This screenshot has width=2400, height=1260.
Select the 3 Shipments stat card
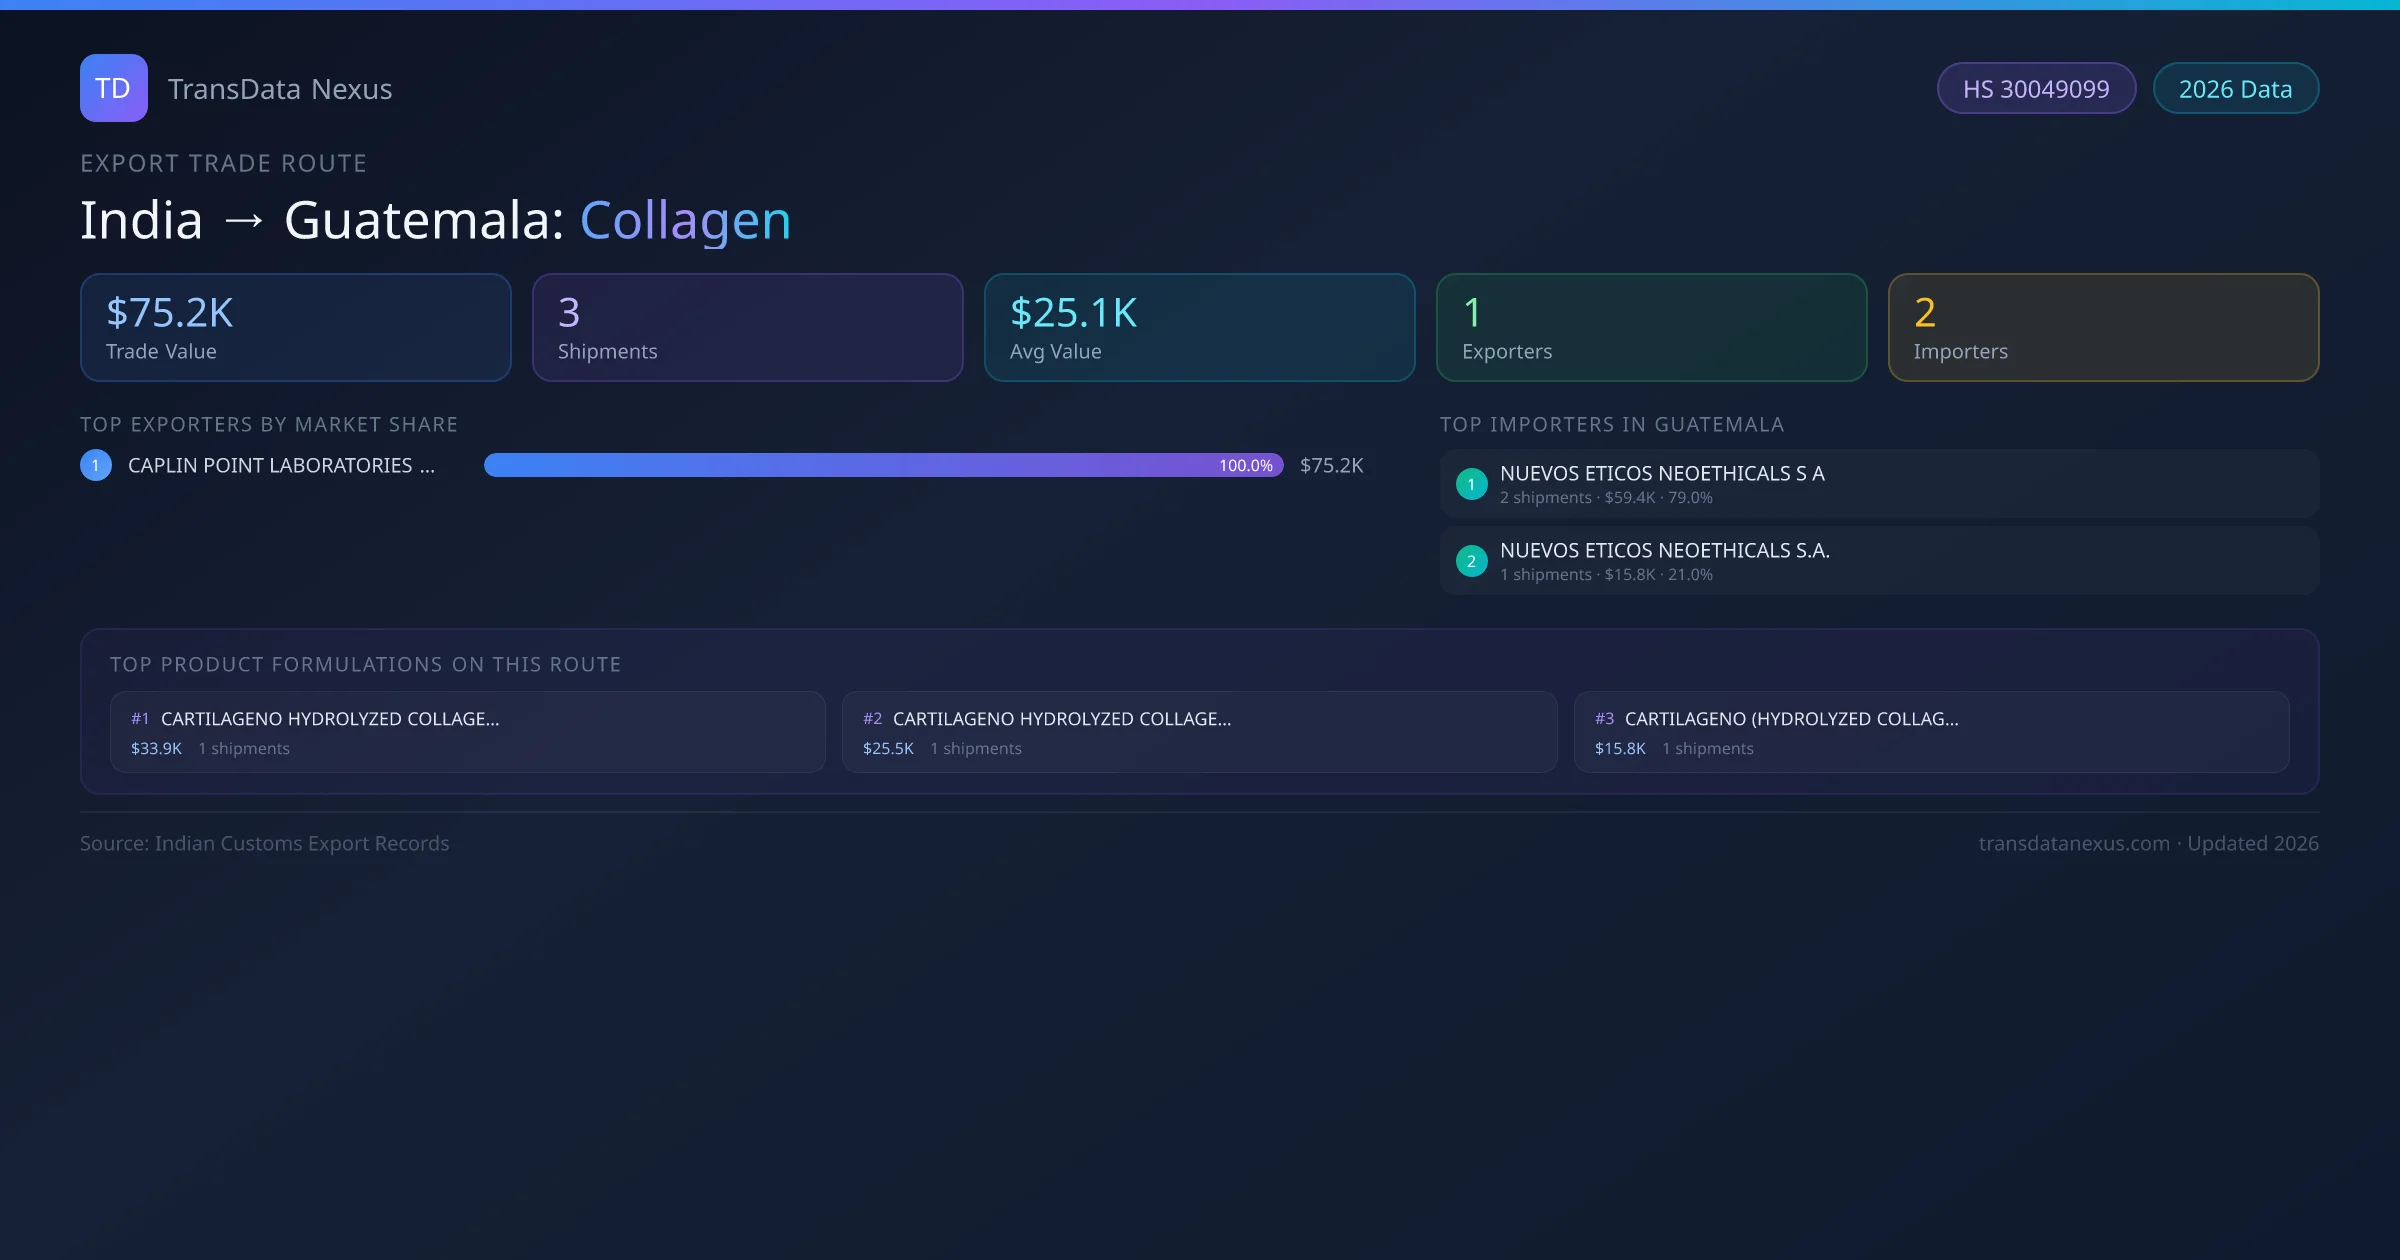[747, 328]
